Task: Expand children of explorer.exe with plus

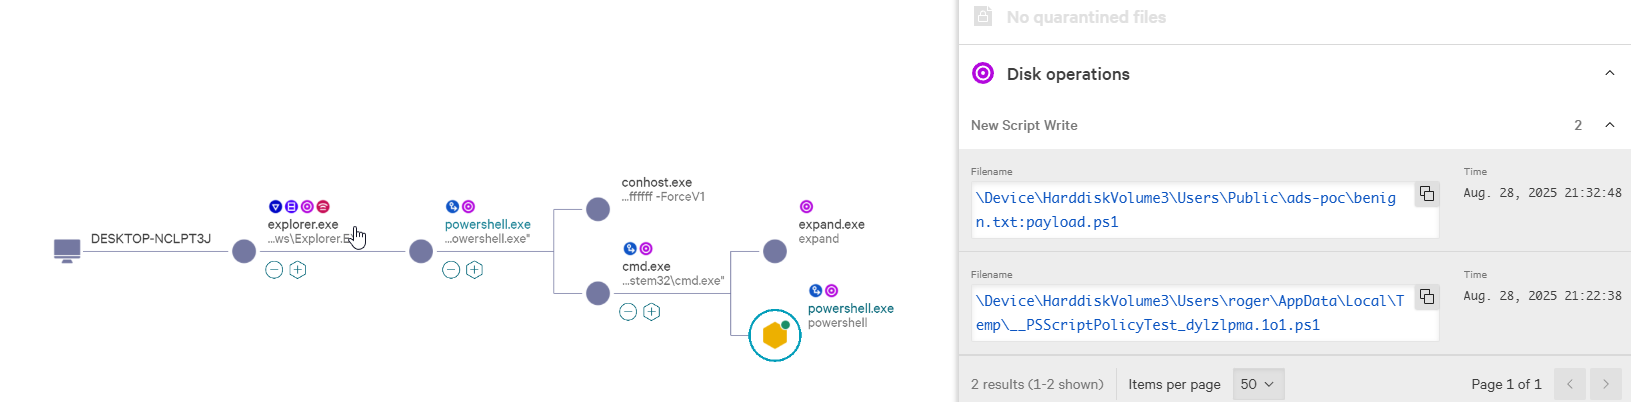Action: click(x=298, y=270)
